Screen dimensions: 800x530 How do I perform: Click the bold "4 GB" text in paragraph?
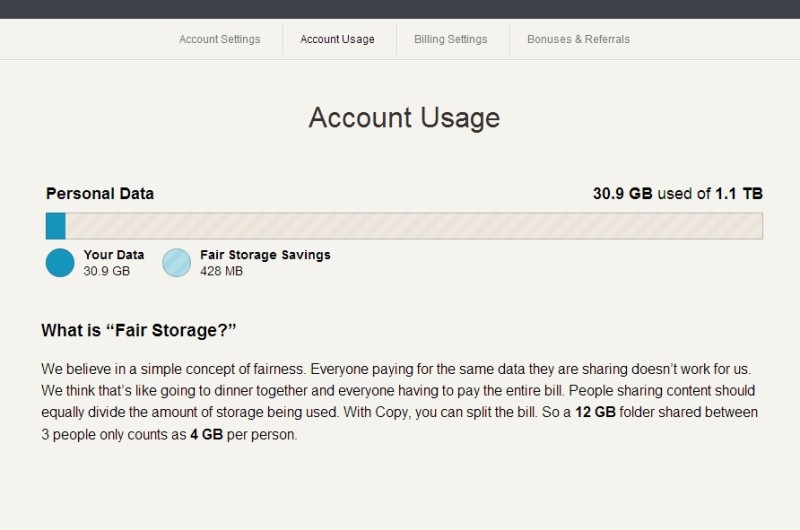coord(207,435)
